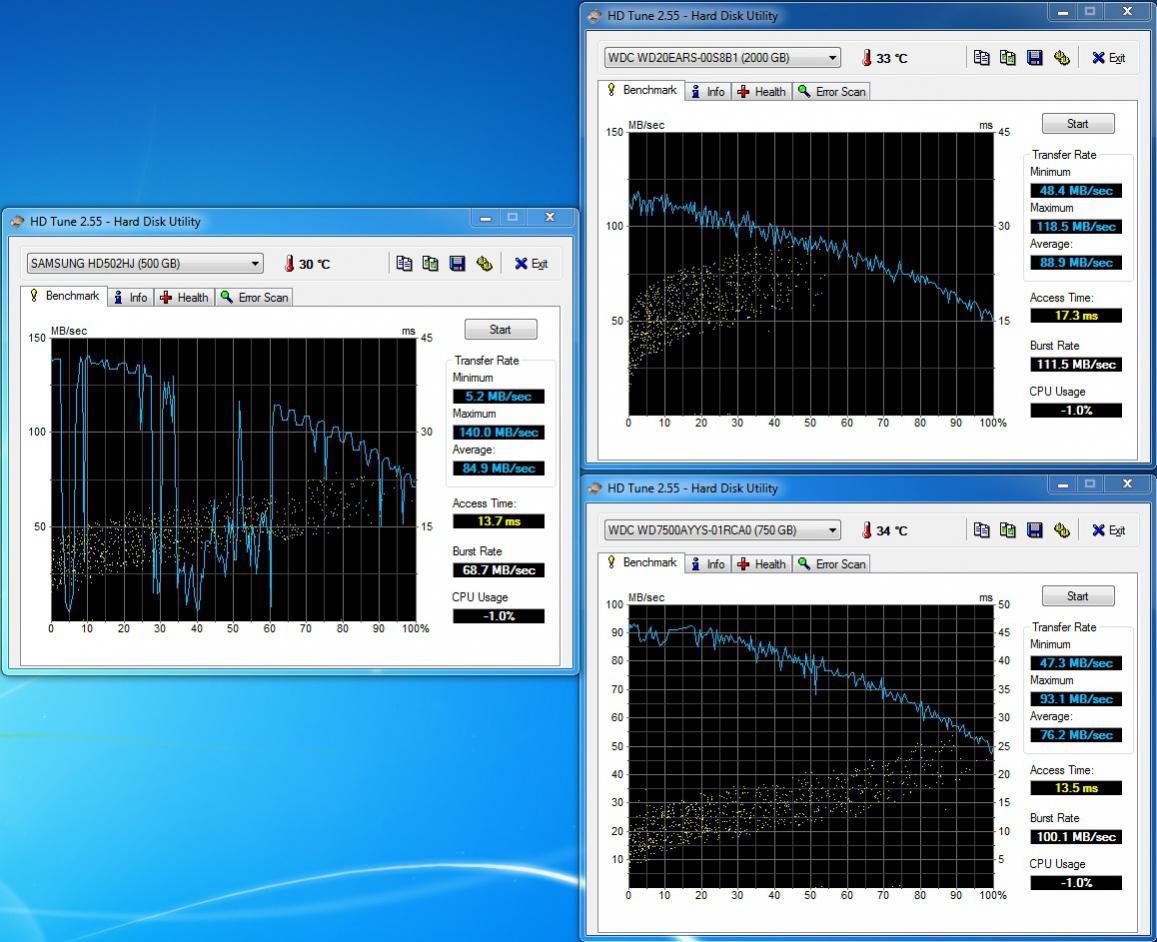Click benchmark graph in WD20EARS window
The height and width of the screenshot is (942, 1157).
[811, 274]
